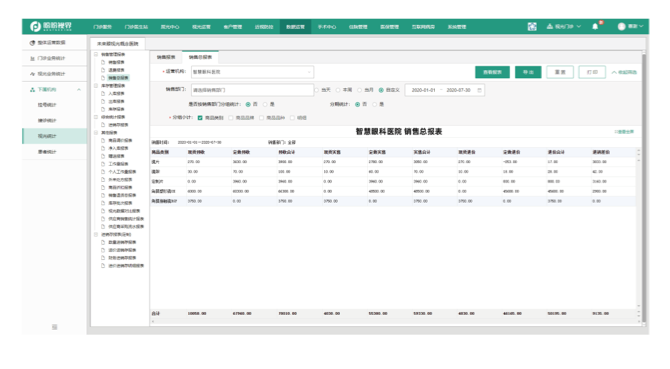Click file icon beside 数量进销存报表
670x369 pixels.
point(103,242)
